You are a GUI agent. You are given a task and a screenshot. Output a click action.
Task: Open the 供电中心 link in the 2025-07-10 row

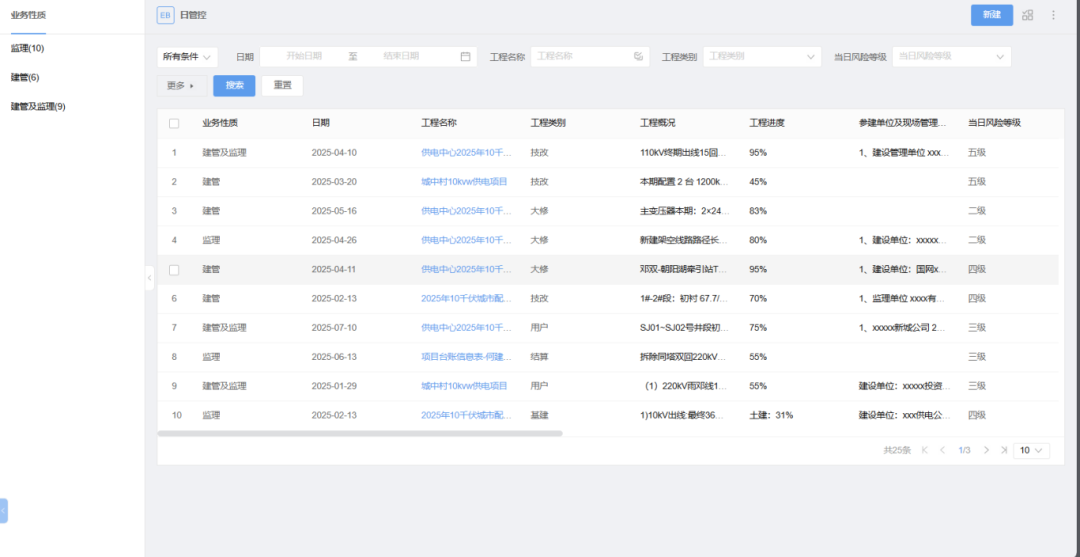coord(466,328)
